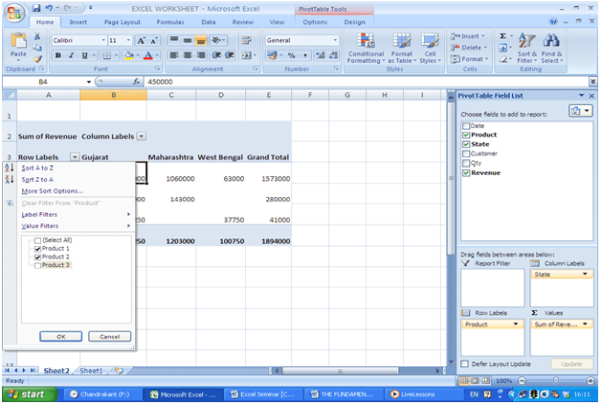The image size is (600, 404).
Task: Check the Product 3 filter checkbox
Action: (38, 266)
